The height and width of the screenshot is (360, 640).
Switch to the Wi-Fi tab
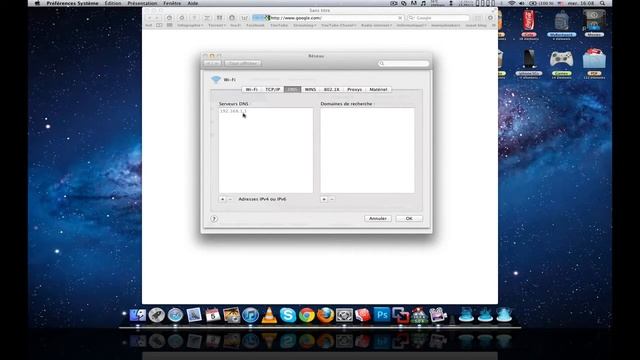click(251, 89)
